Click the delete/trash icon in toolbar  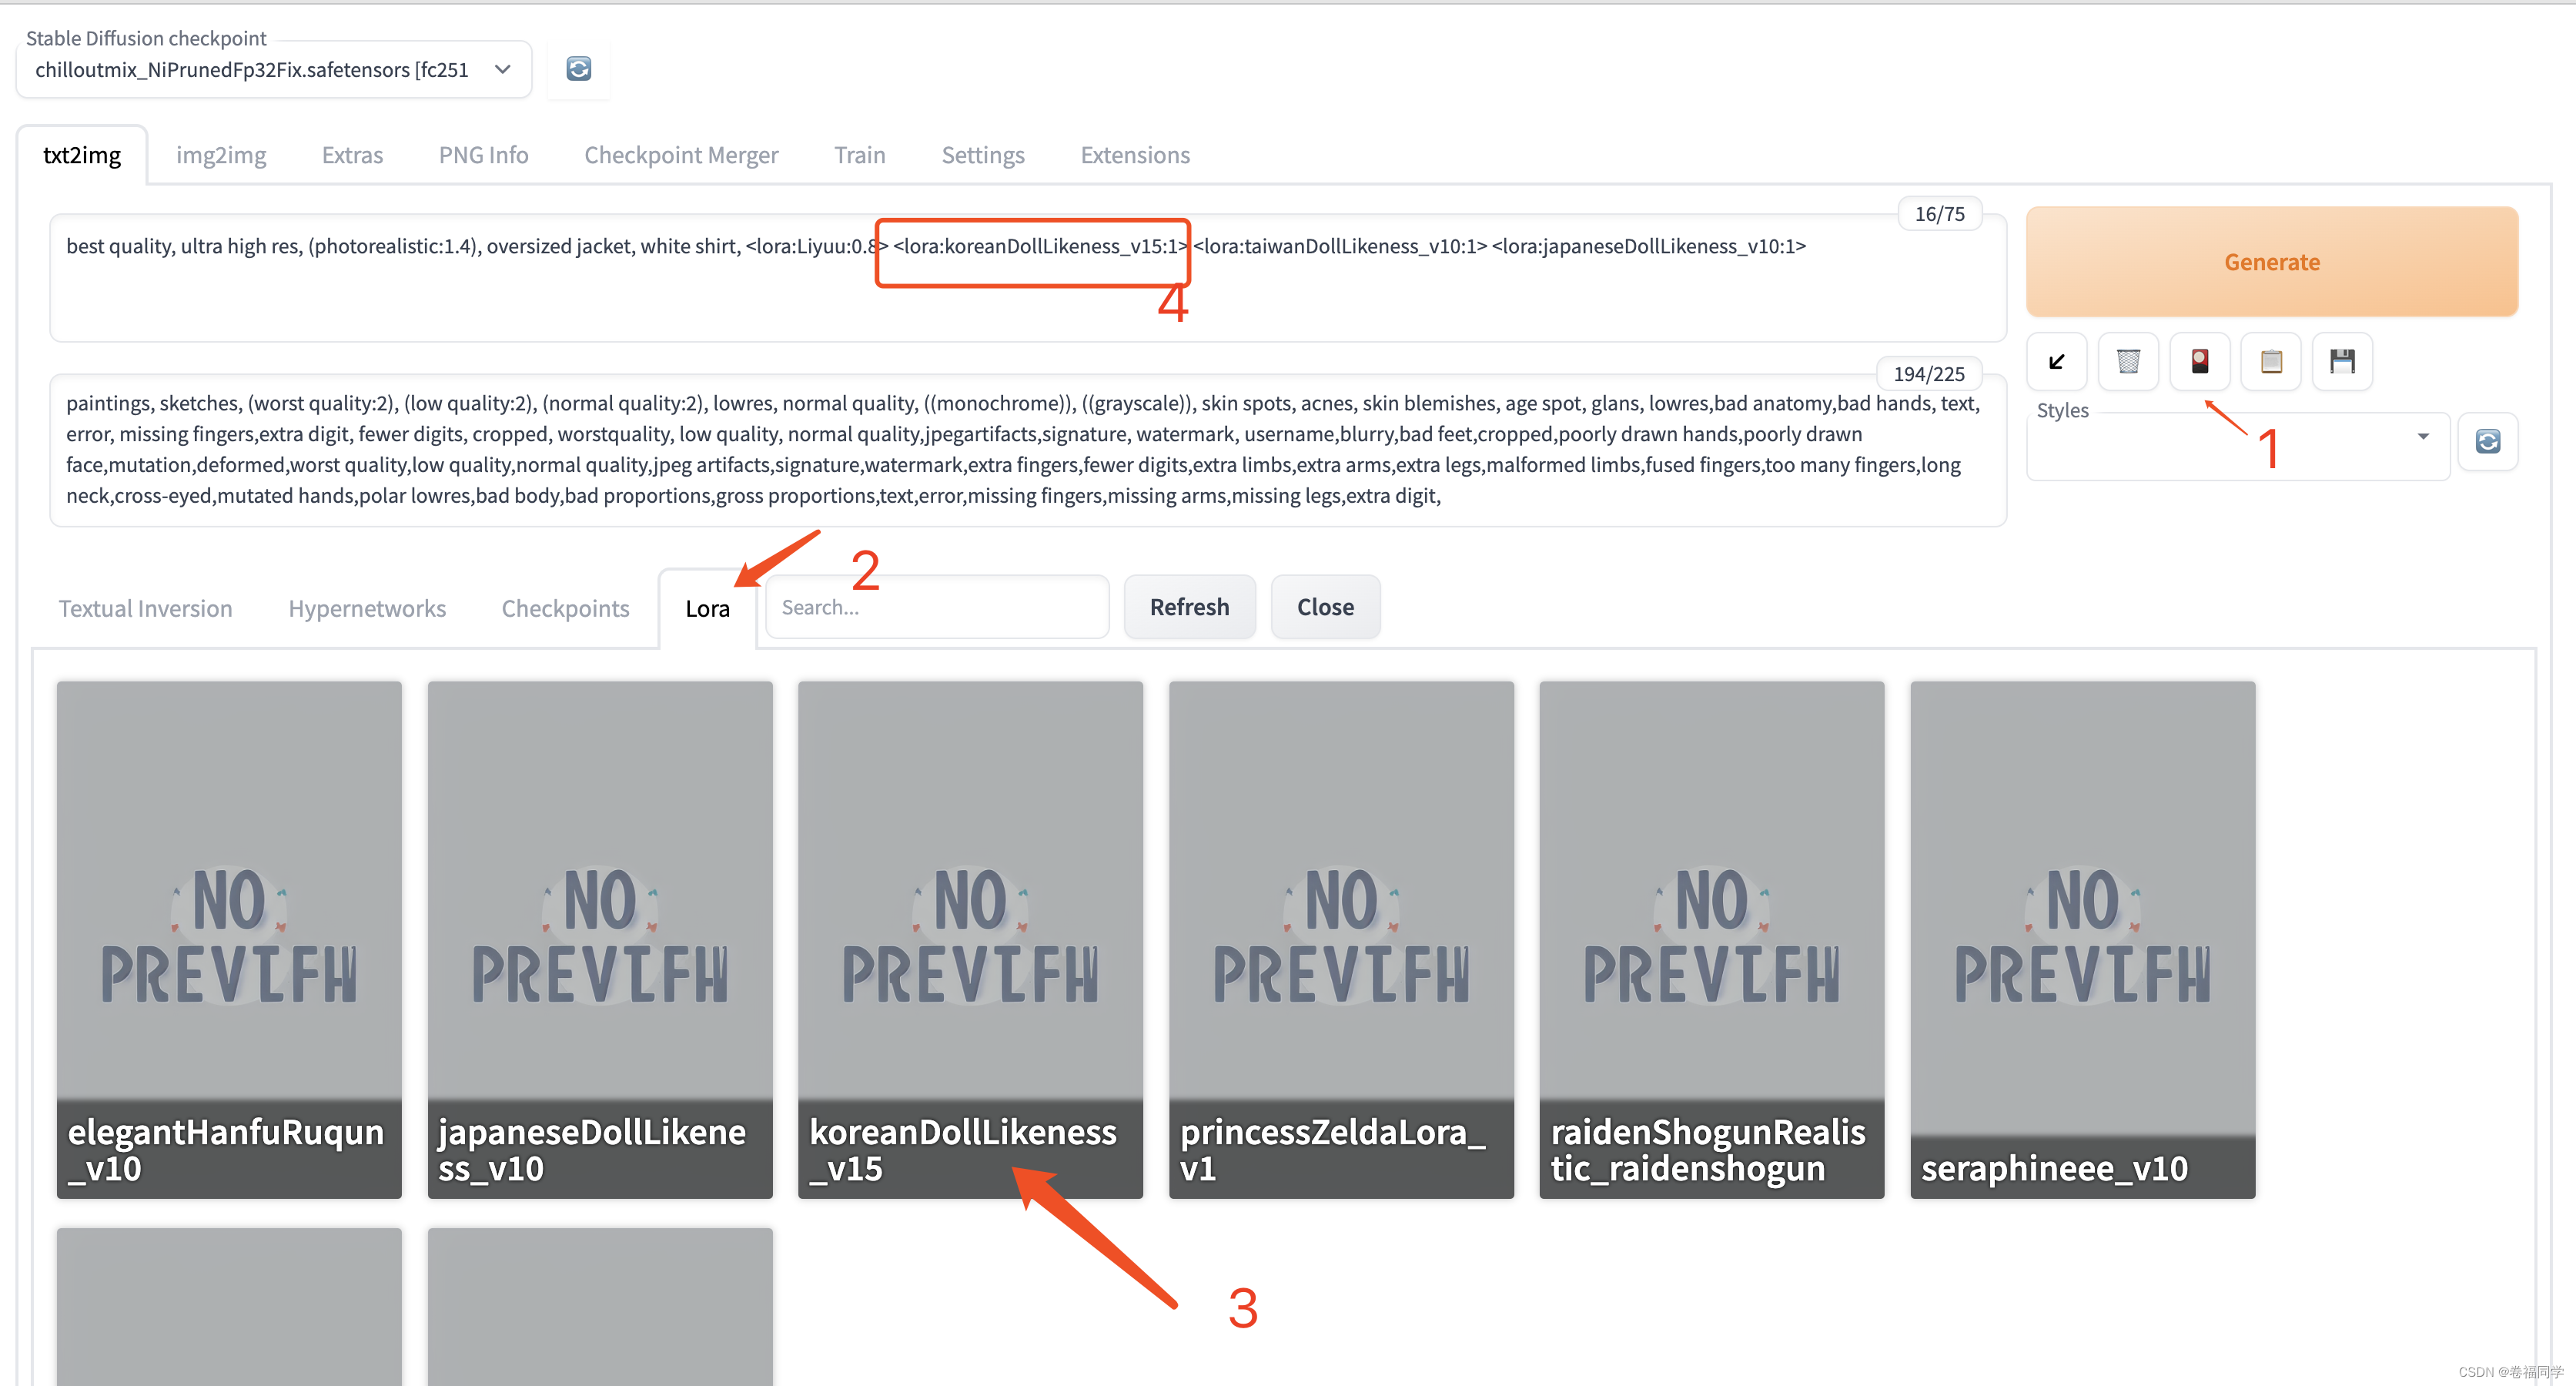tap(2131, 360)
